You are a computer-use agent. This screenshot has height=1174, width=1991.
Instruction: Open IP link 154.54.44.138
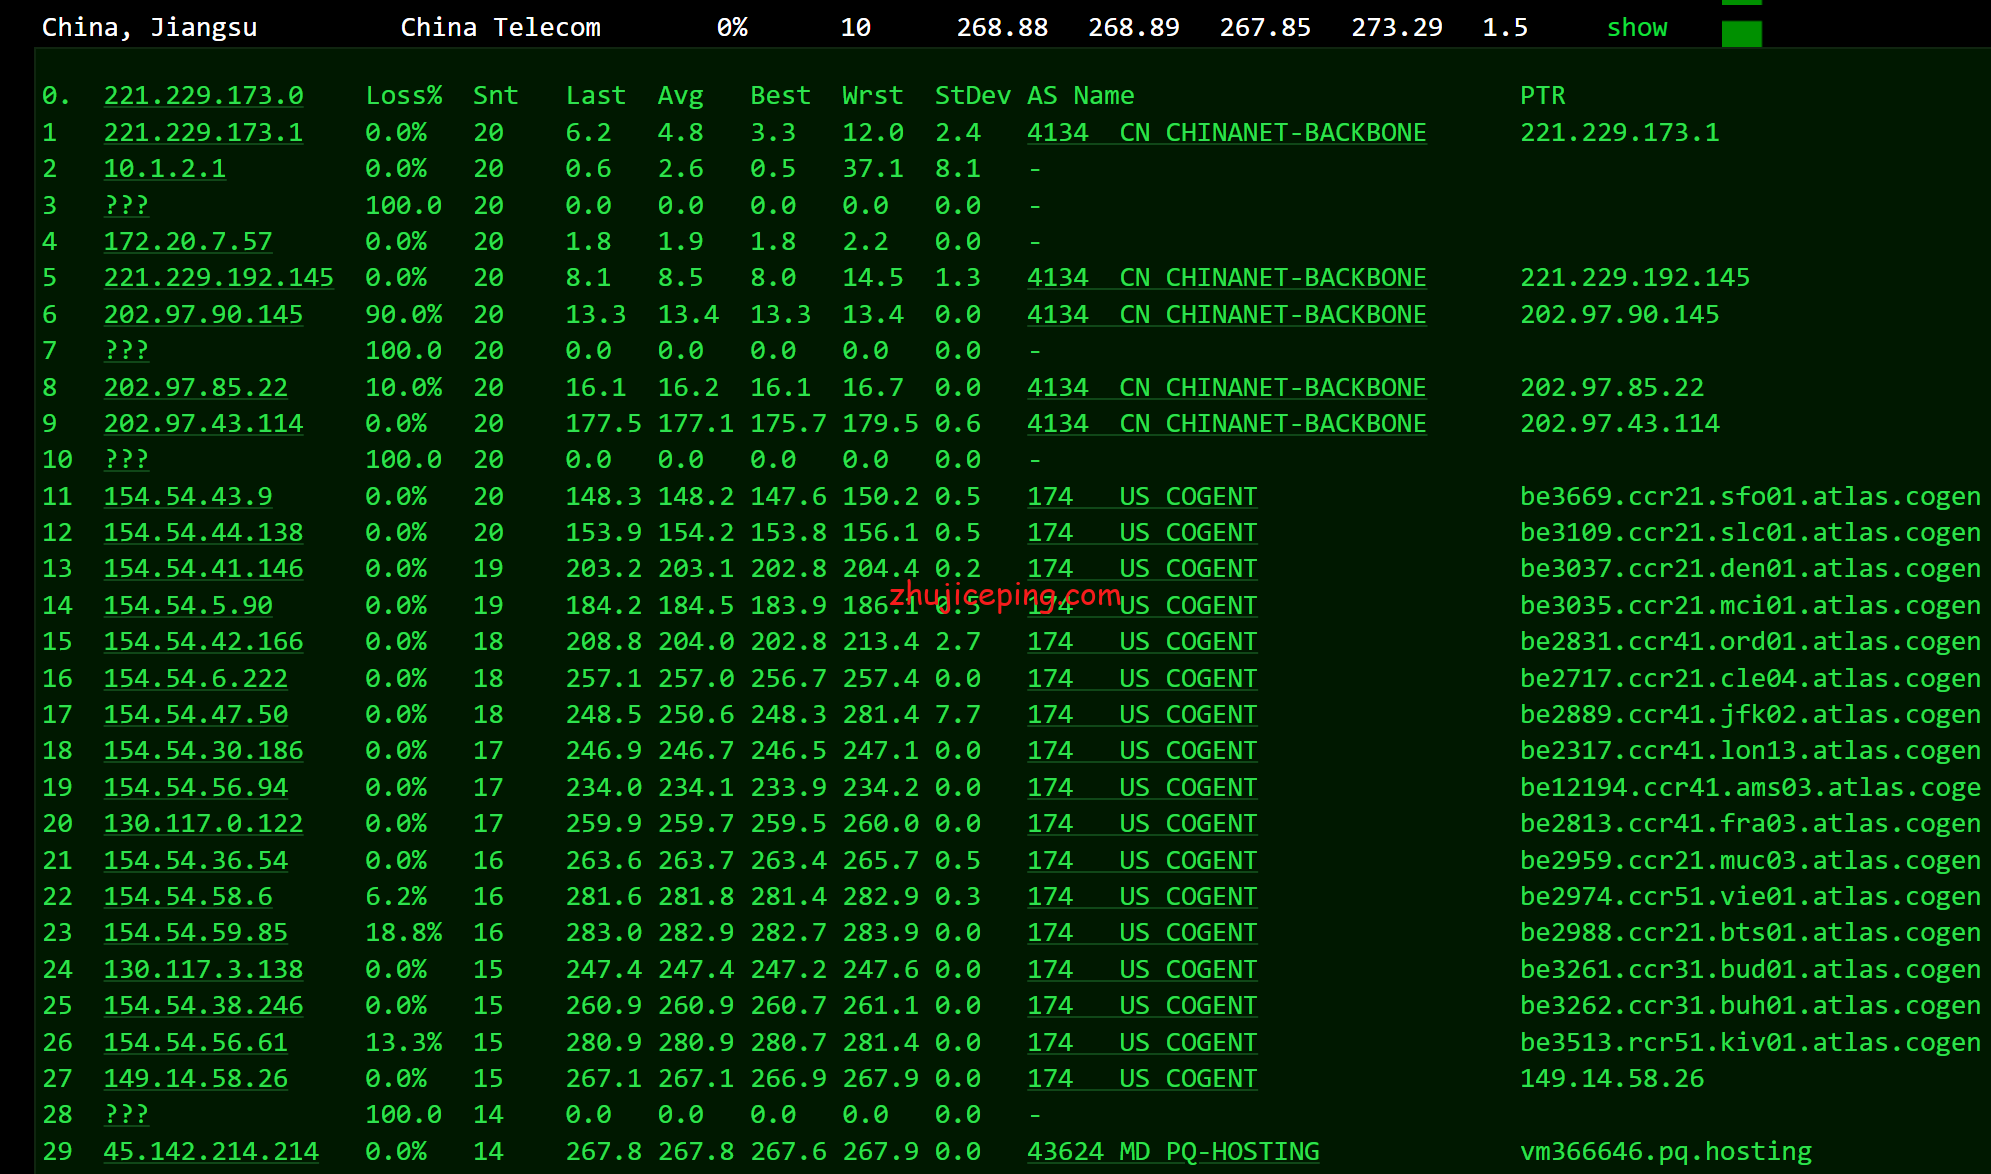point(203,532)
